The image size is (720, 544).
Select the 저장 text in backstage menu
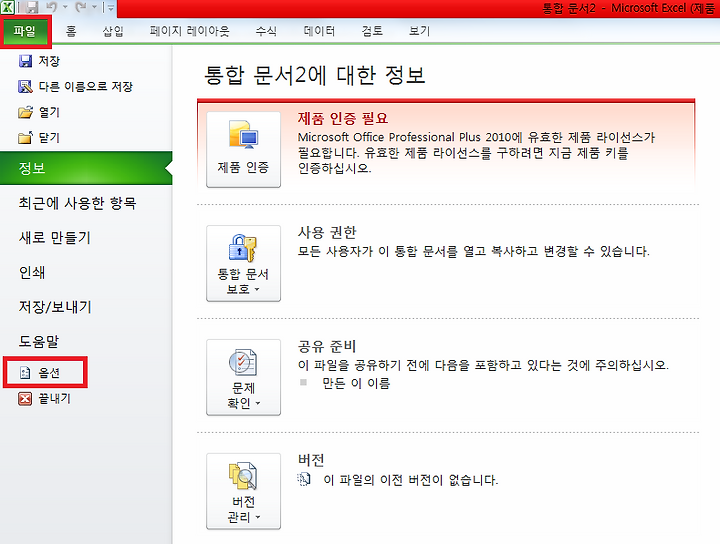tap(49, 61)
